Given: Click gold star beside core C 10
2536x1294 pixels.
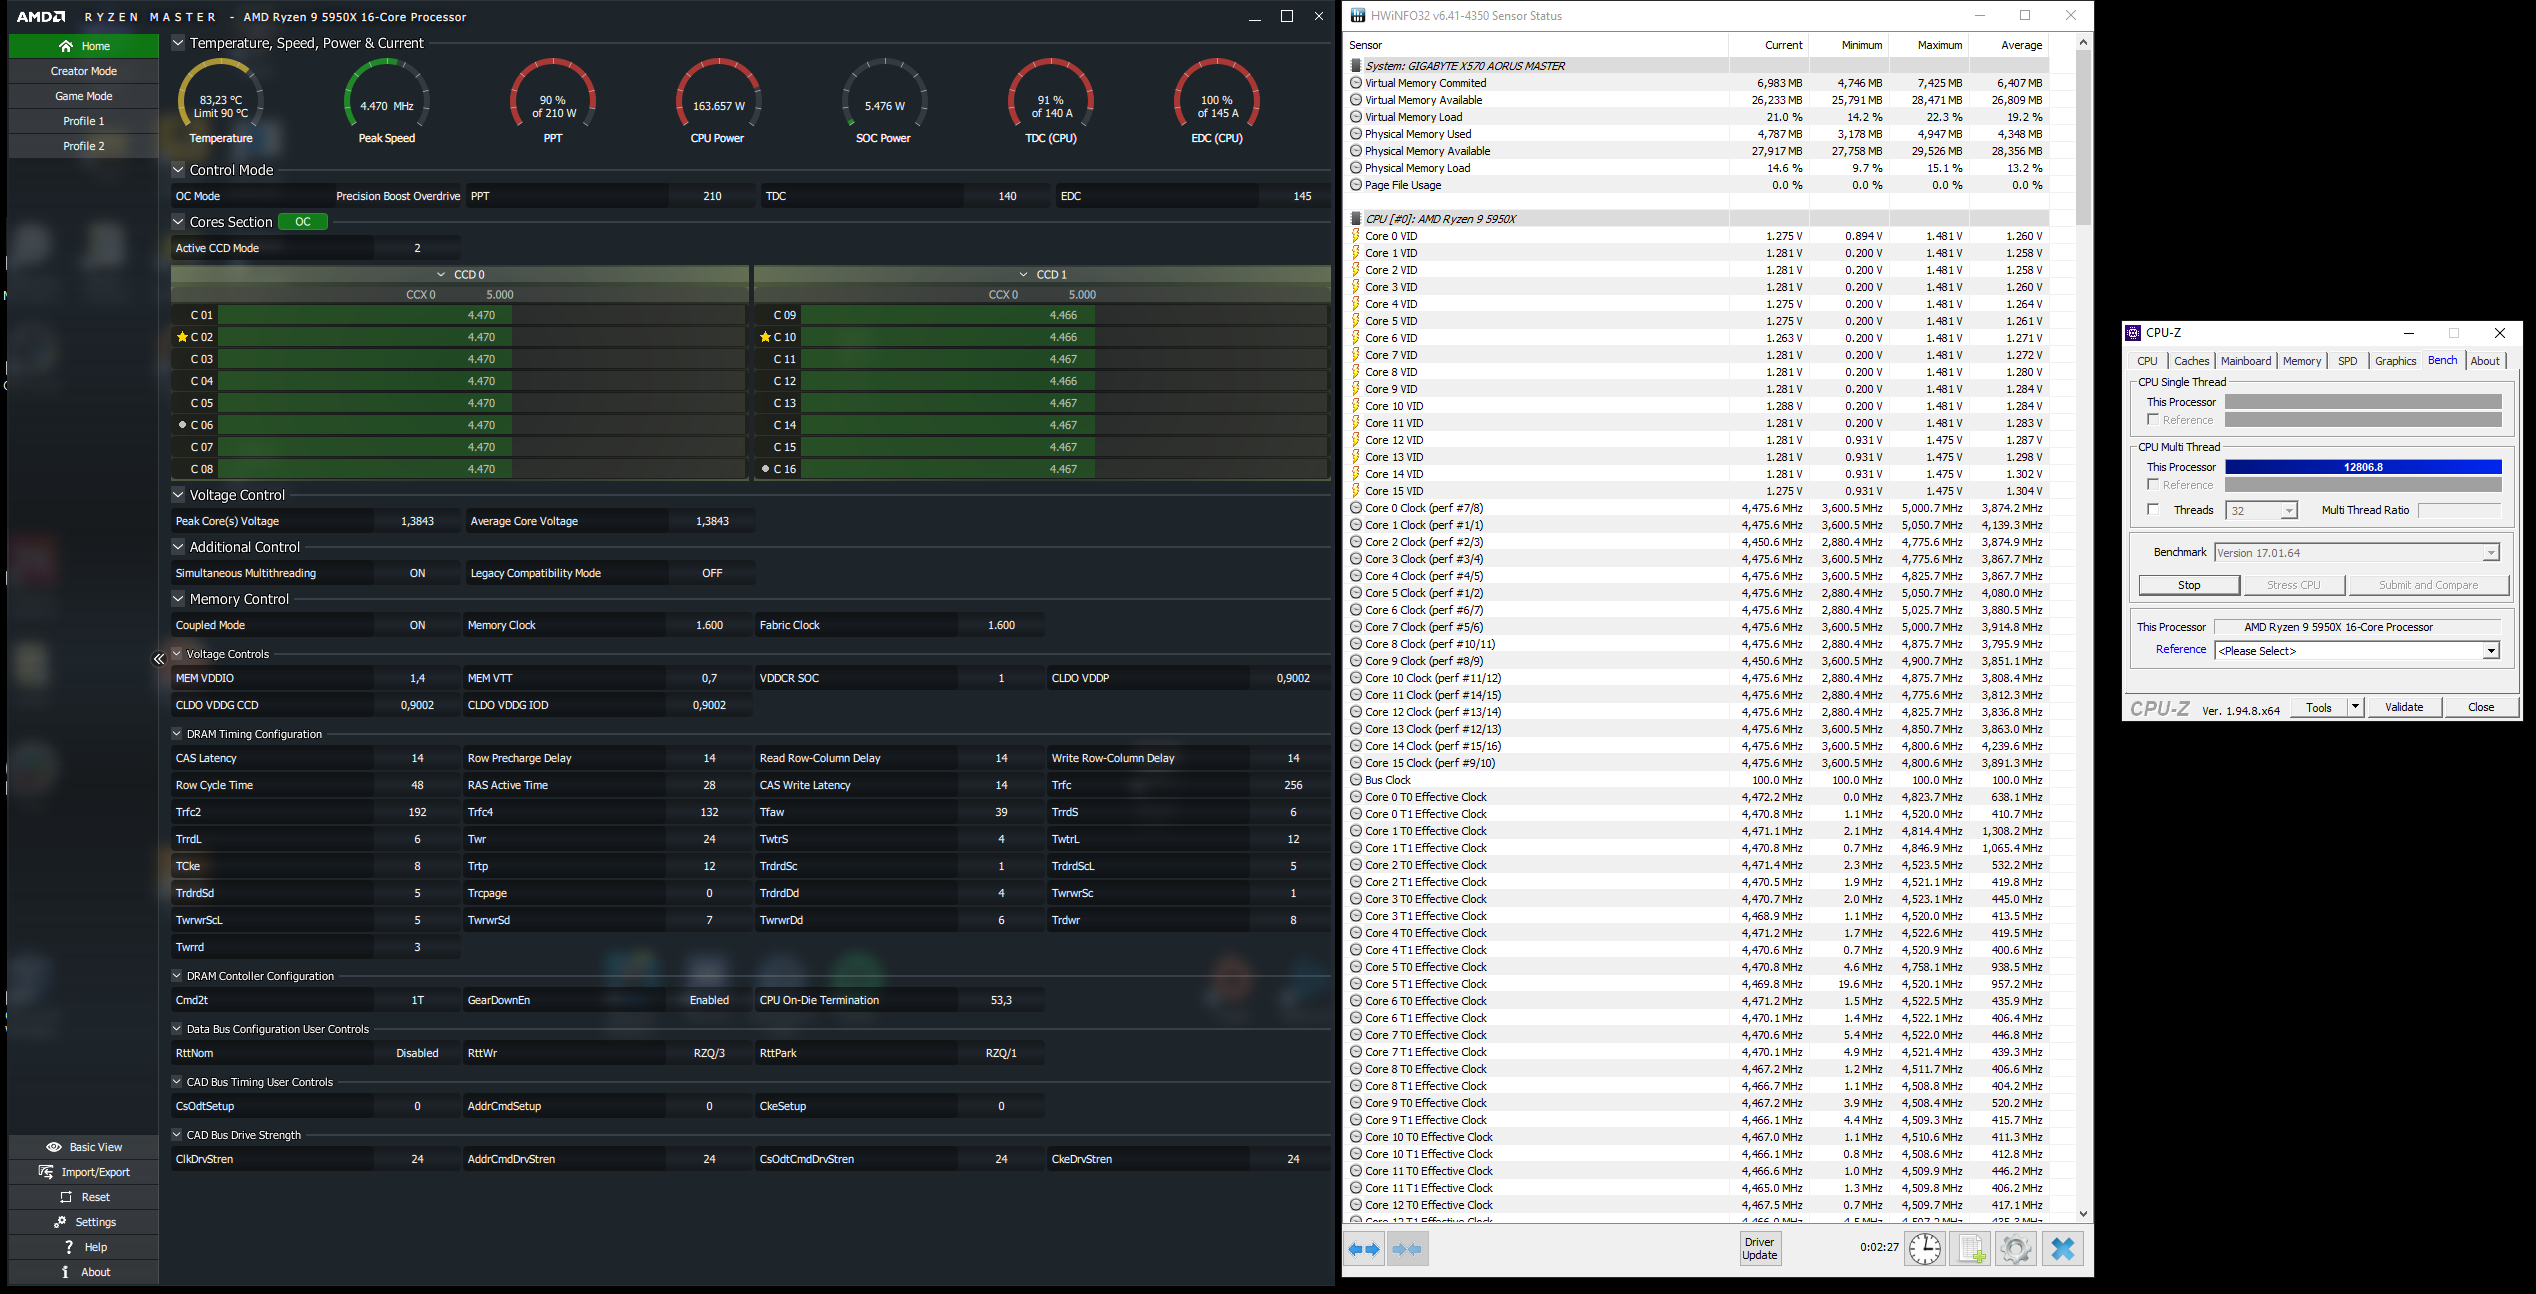Looking at the screenshot, I should (x=765, y=337).
